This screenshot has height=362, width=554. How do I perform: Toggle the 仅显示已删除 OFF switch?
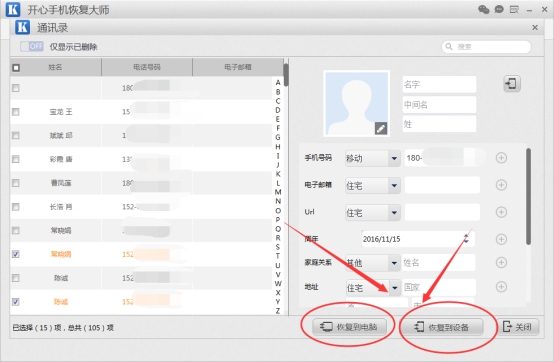32,46
